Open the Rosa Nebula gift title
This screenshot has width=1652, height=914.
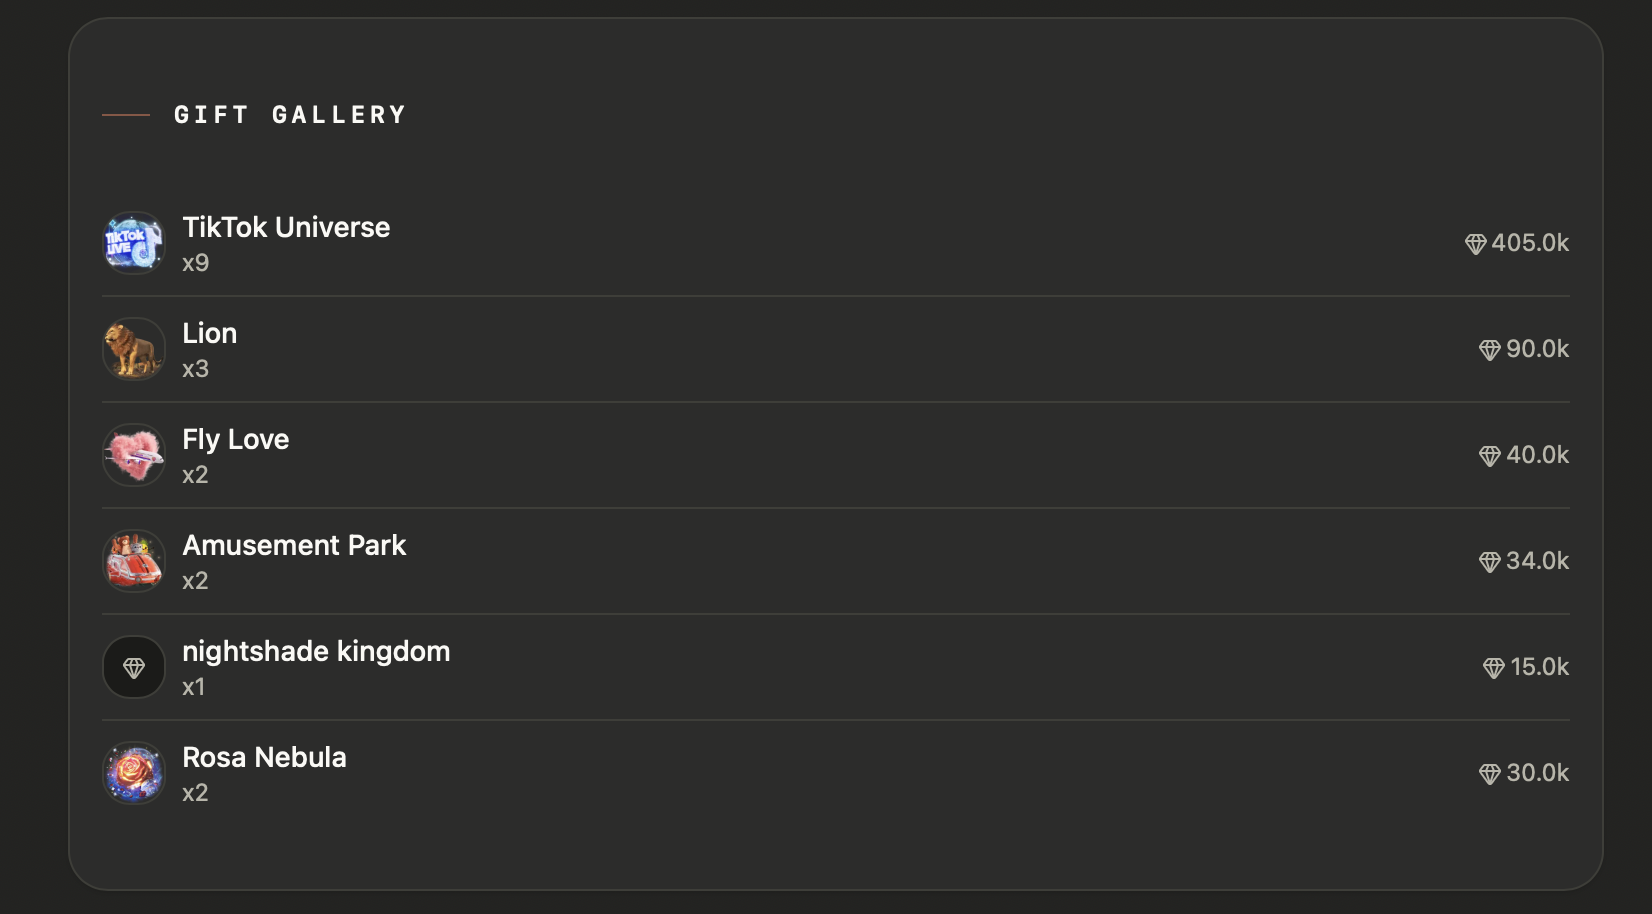[x=264, y=758]
